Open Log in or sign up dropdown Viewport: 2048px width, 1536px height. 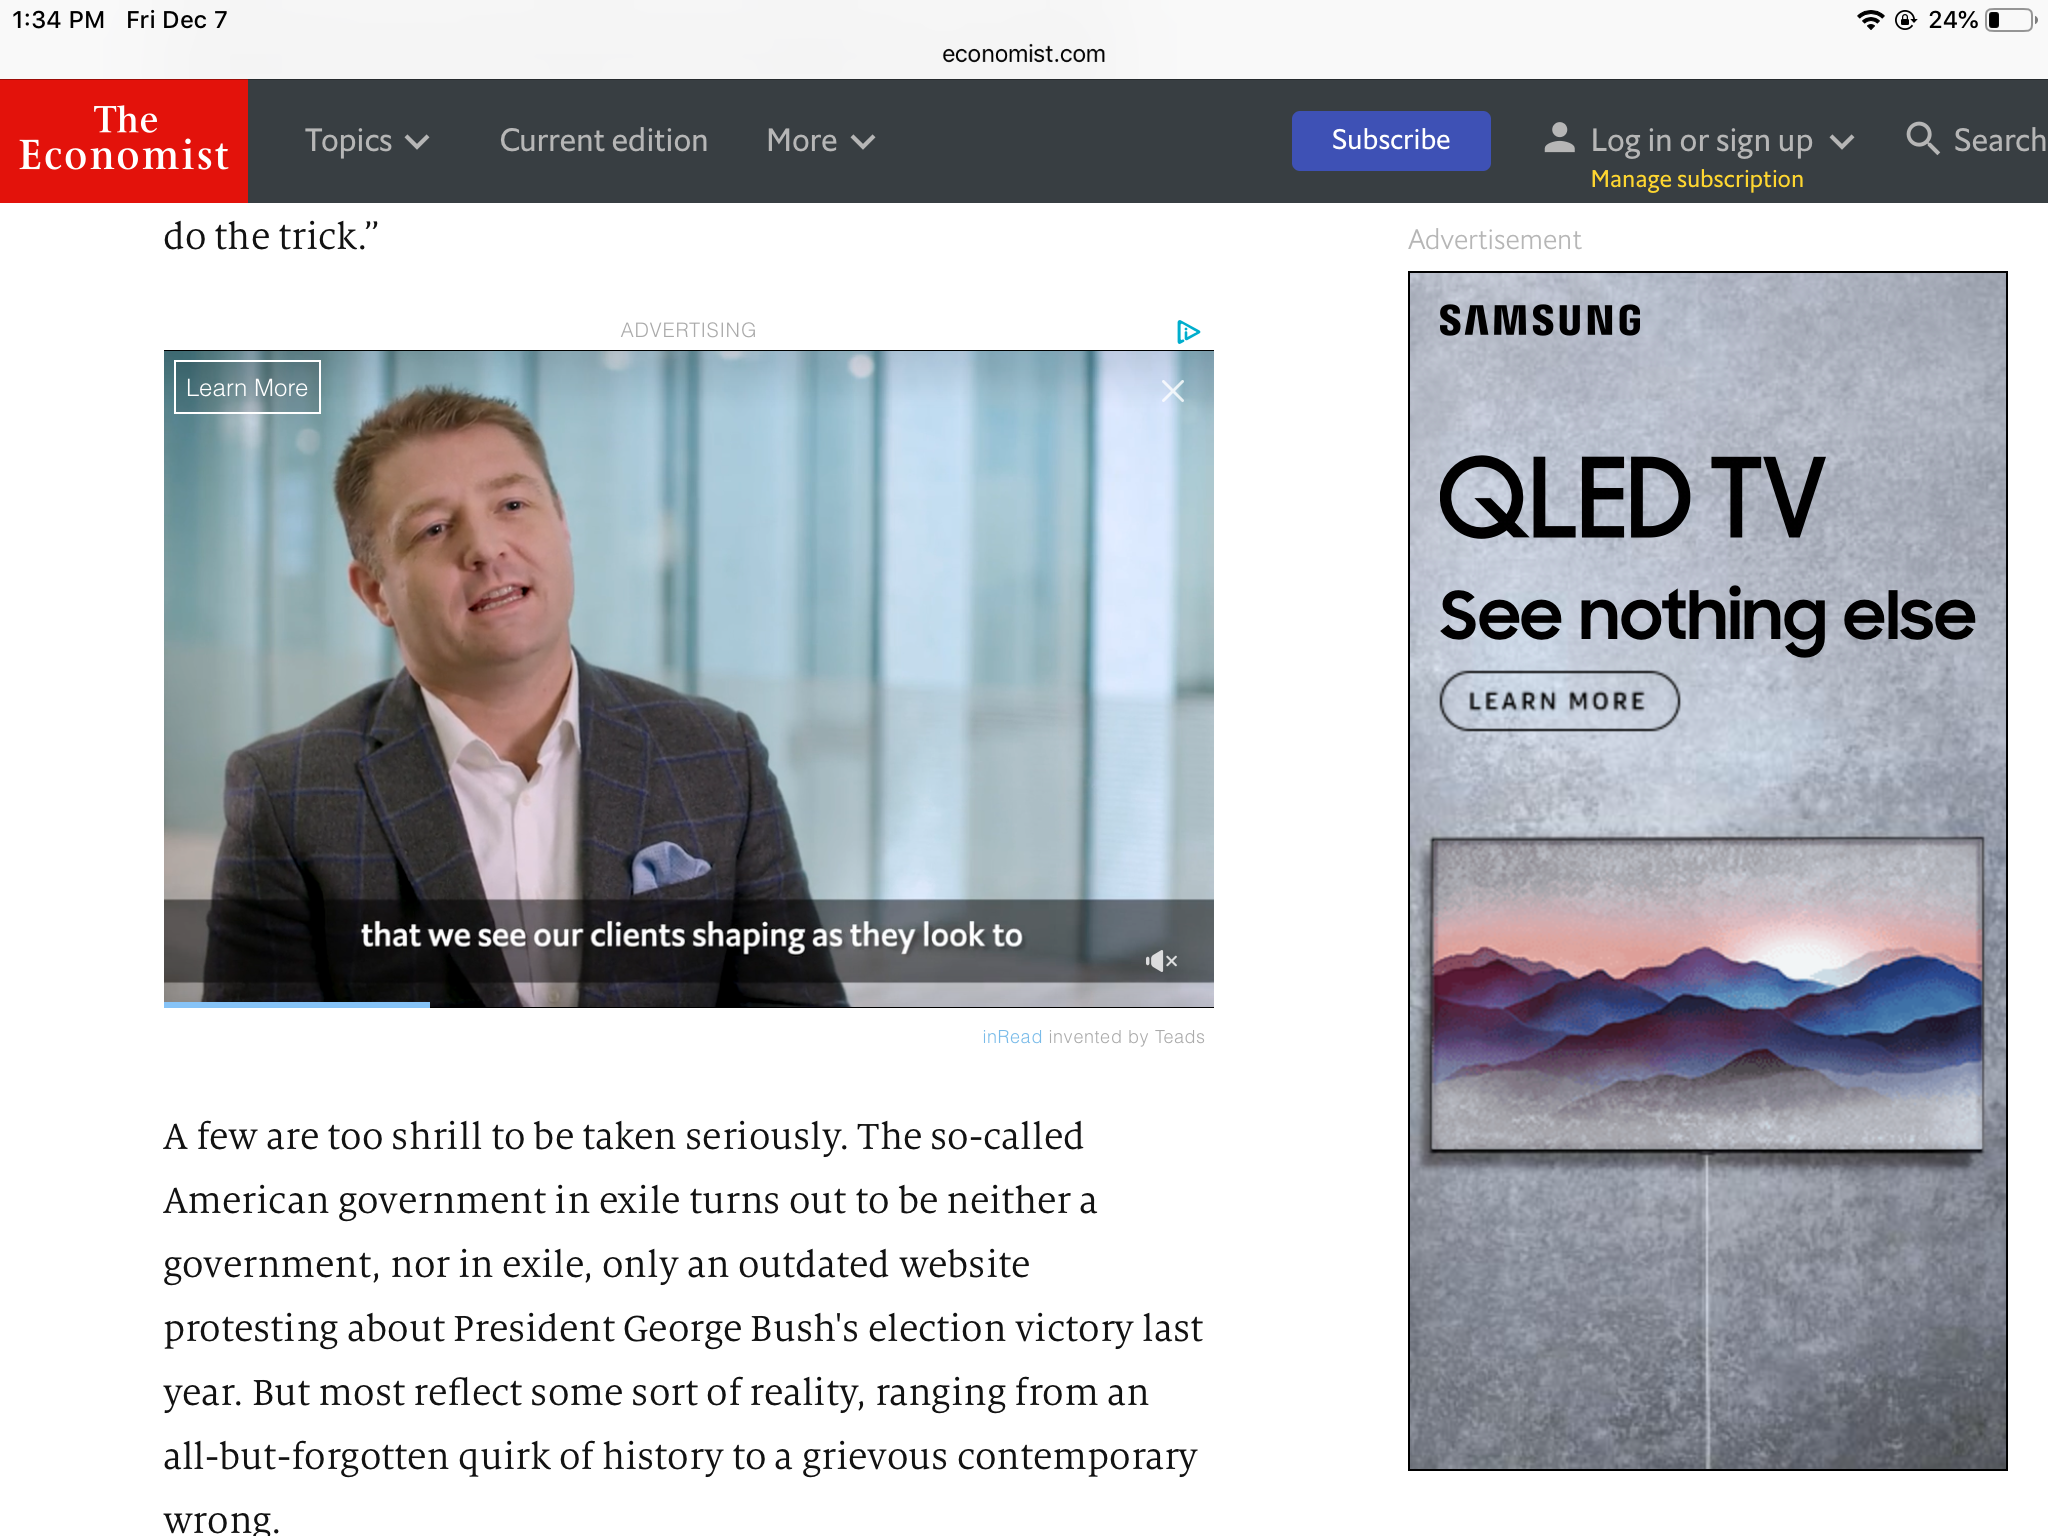coord(1722,141)
